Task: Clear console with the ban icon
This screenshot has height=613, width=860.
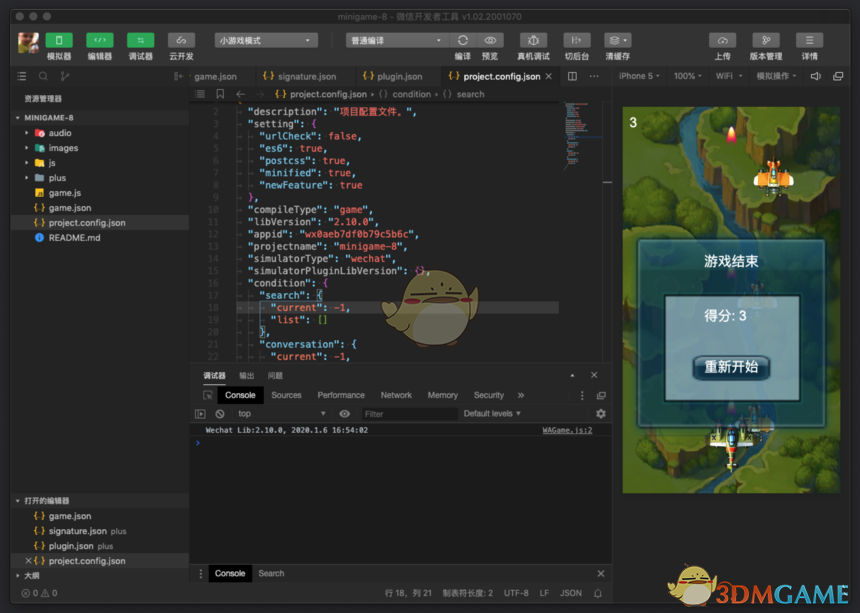Action: pos(220,414)
